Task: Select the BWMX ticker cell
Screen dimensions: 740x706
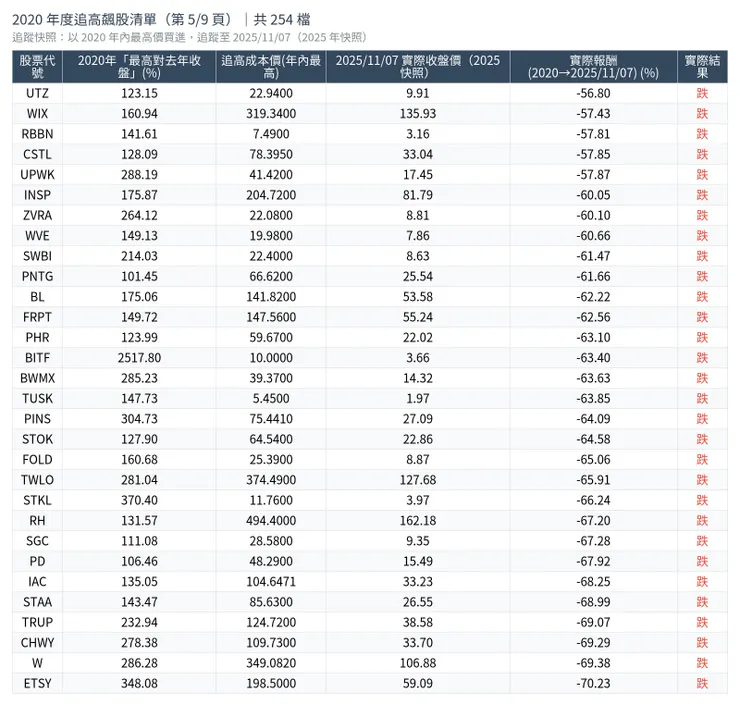Action: [x=37, y=378]
